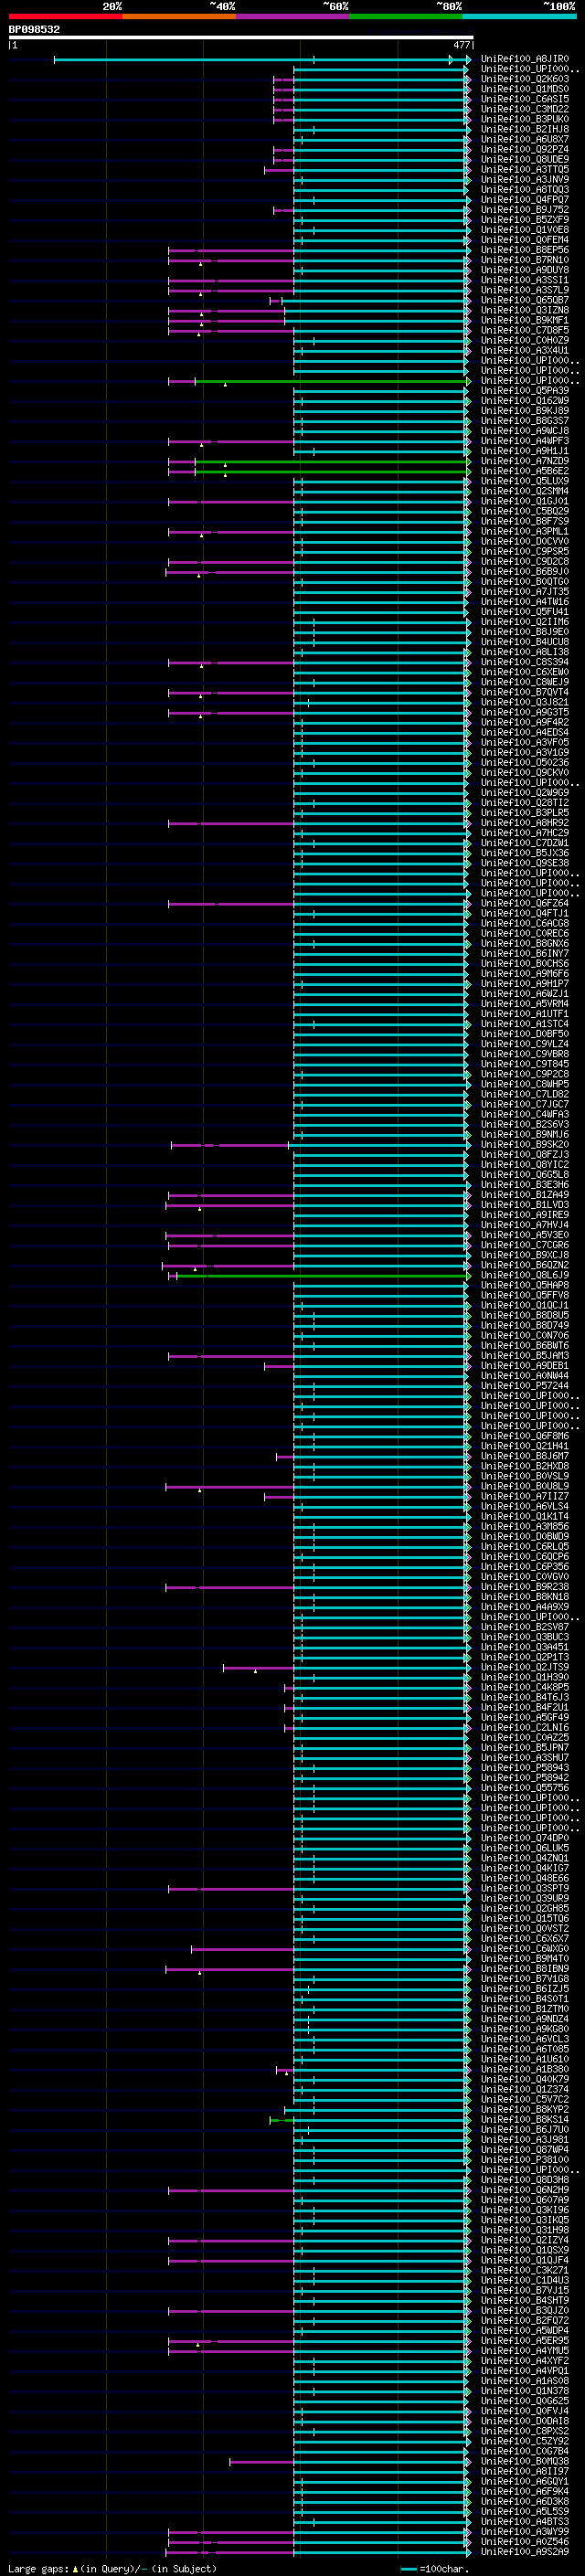Click the query end position 477
This screenshot has height=2576, width=585.
coord(461,45)
